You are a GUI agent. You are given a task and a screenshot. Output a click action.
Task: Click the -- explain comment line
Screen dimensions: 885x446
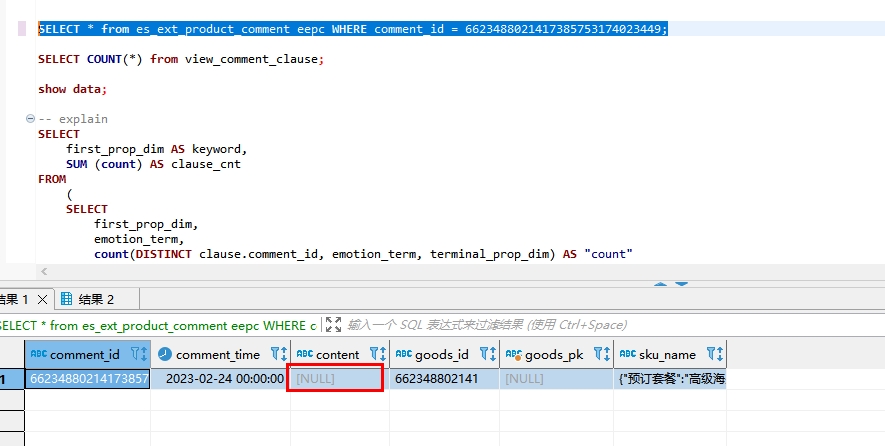pyautogui.click(x=73, y=119)
